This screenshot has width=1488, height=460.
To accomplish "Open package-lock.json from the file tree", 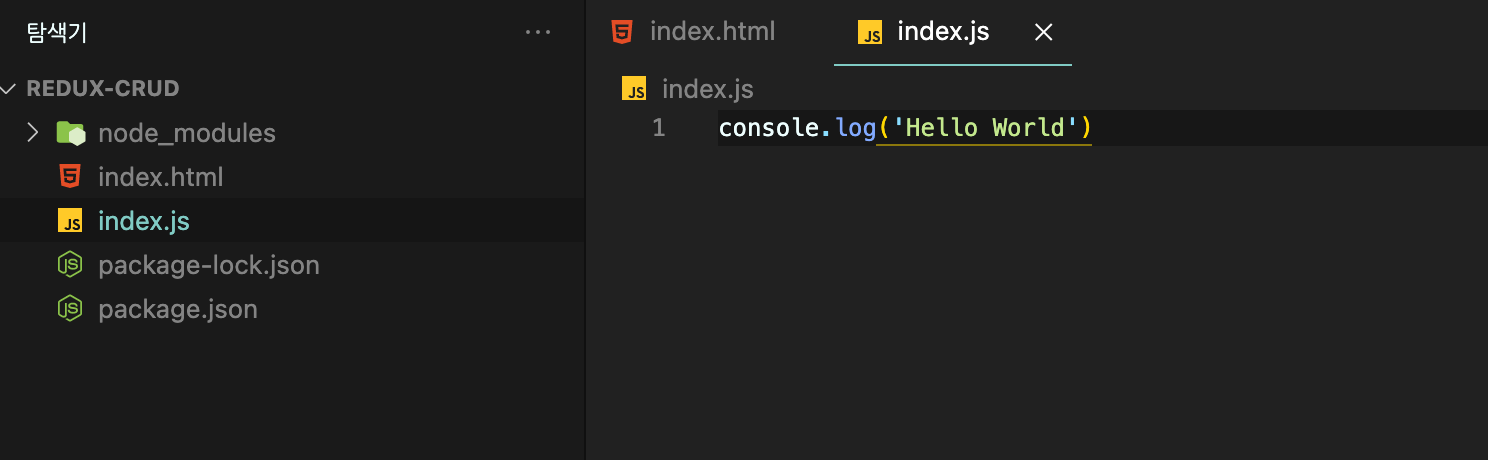I will [208, 265].
